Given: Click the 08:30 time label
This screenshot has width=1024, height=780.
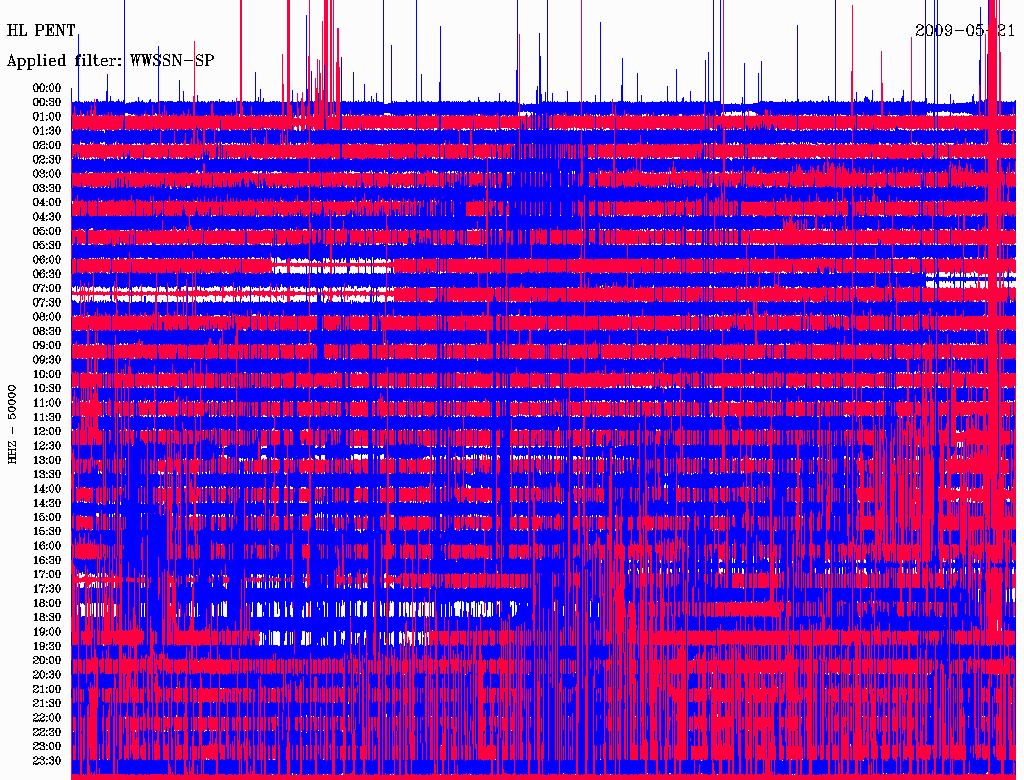Looking at the screenshot, I should [47, 332].
